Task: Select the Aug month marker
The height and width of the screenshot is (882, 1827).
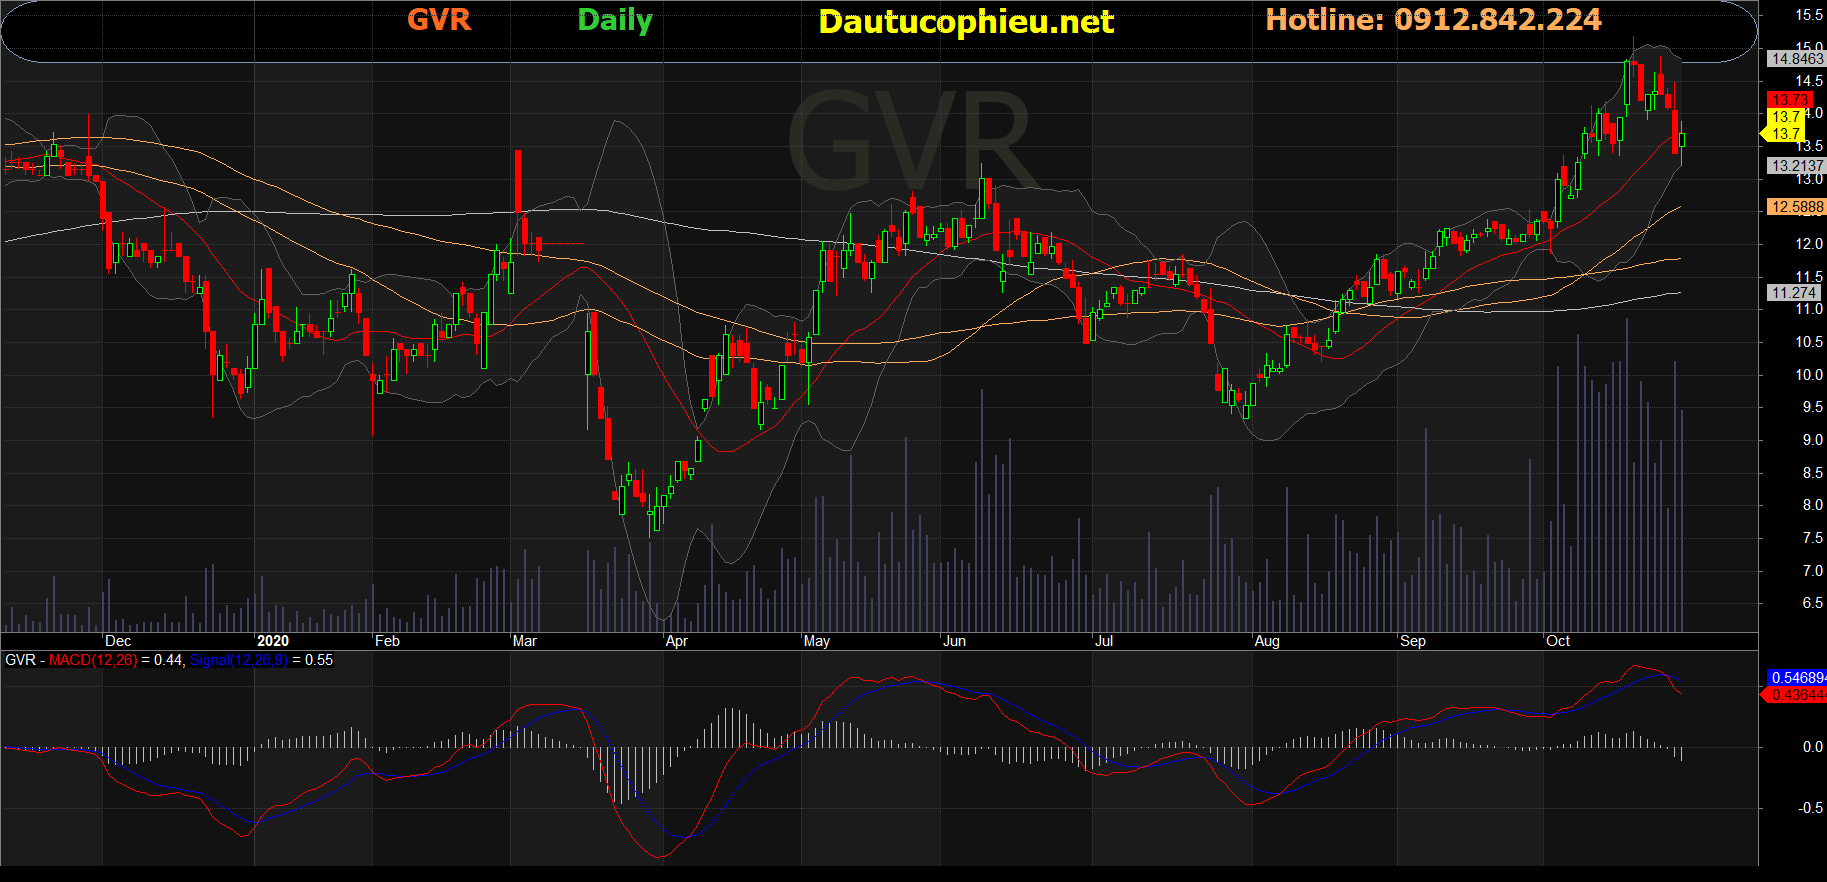Action: pos(1267,641)
